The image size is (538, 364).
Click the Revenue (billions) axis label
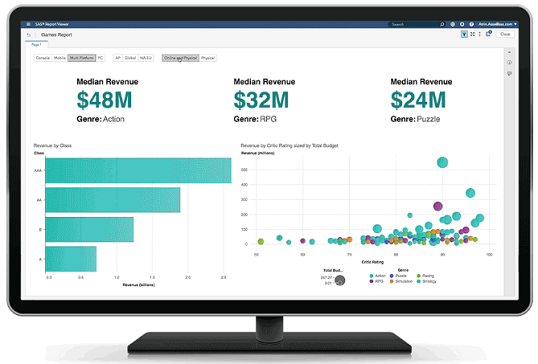coord(139,285)
